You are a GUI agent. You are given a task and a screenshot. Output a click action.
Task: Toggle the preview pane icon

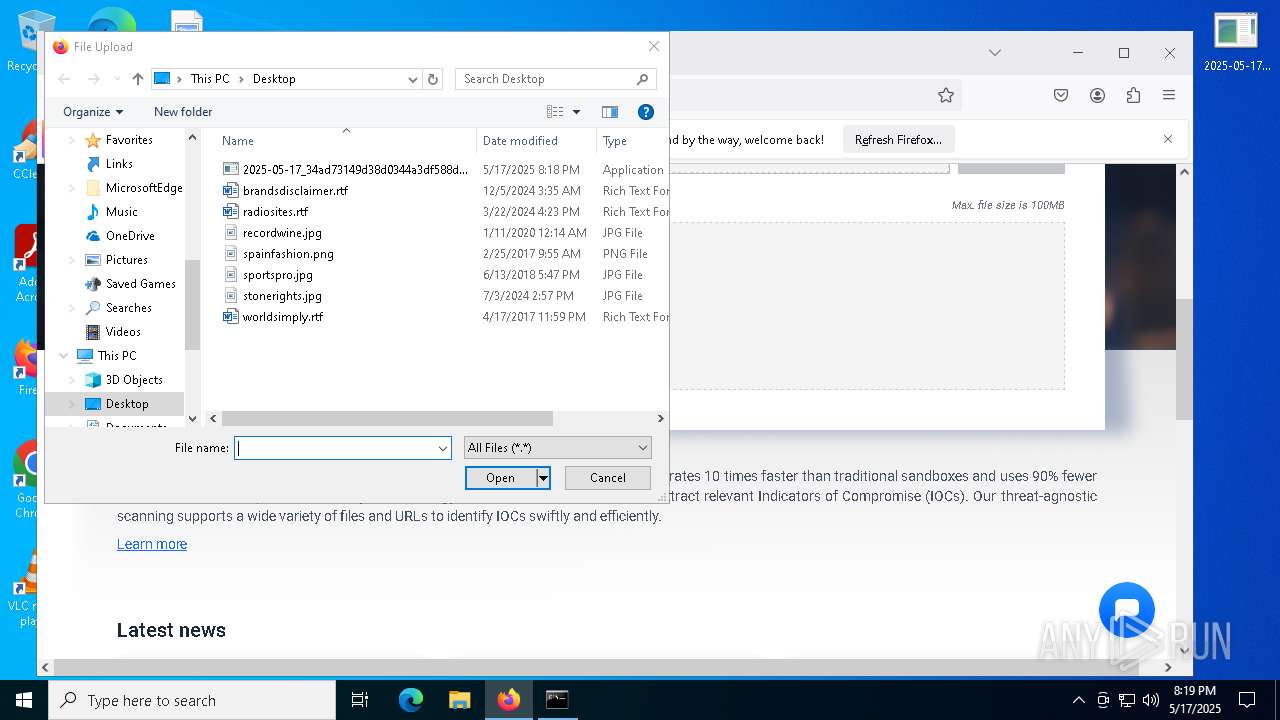610,112
